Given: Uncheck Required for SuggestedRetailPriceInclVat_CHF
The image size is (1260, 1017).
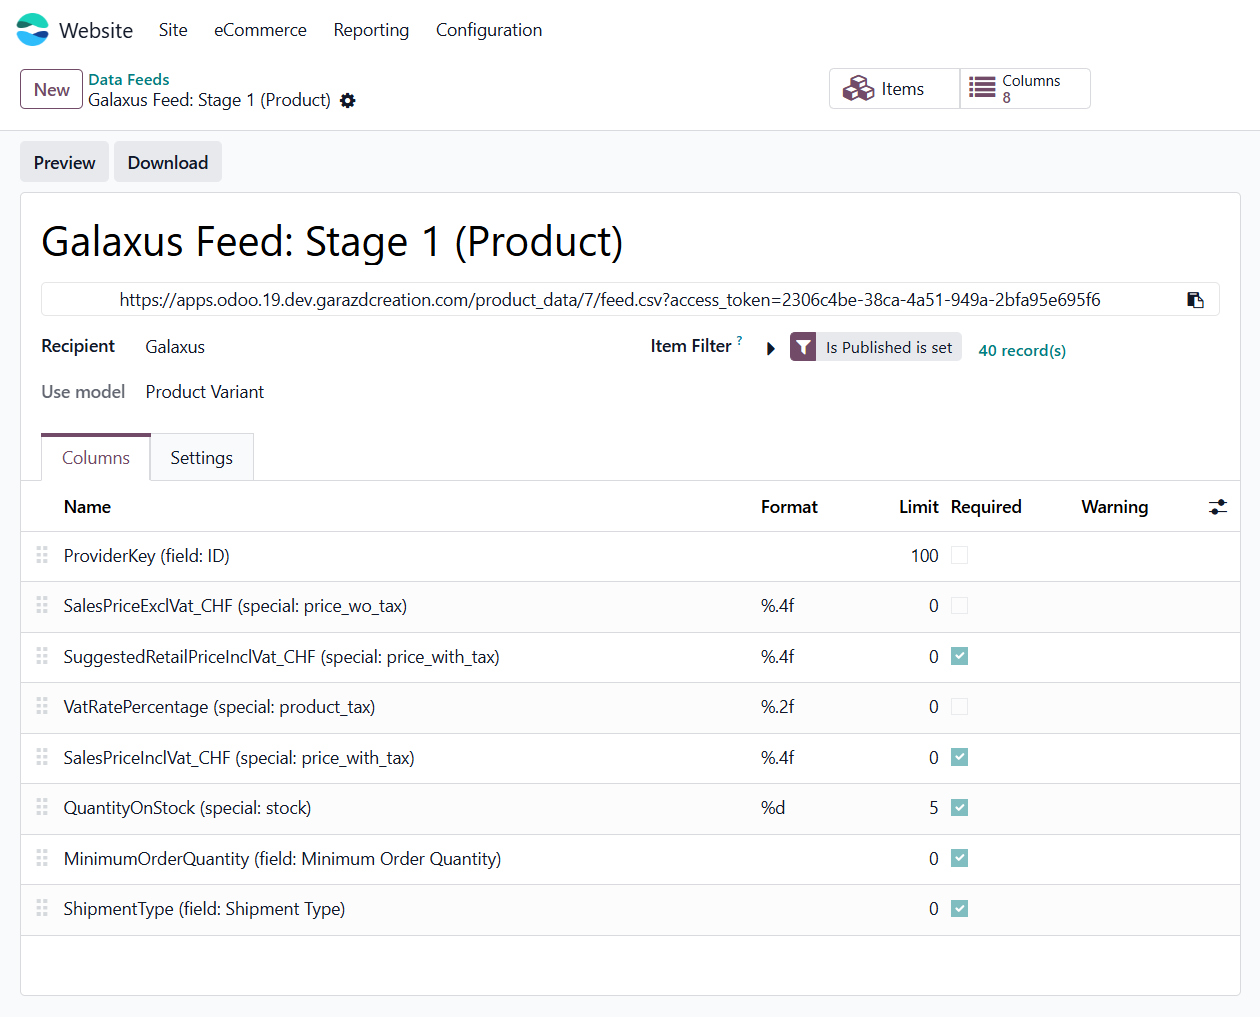Looking at the screenshot, I should point(959,656).
